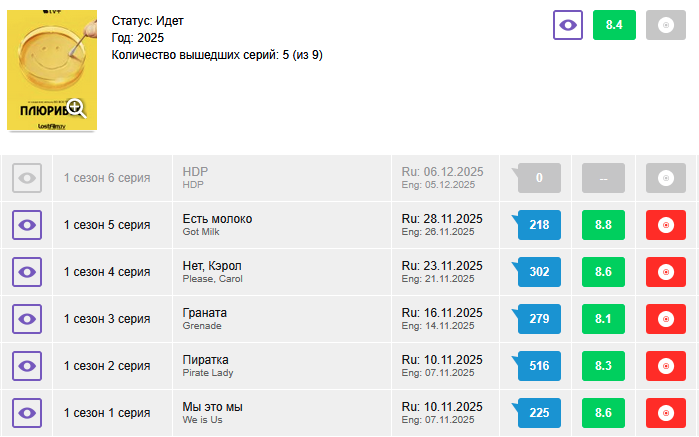Click grey disc icon beside series rating

coord(666,25)
